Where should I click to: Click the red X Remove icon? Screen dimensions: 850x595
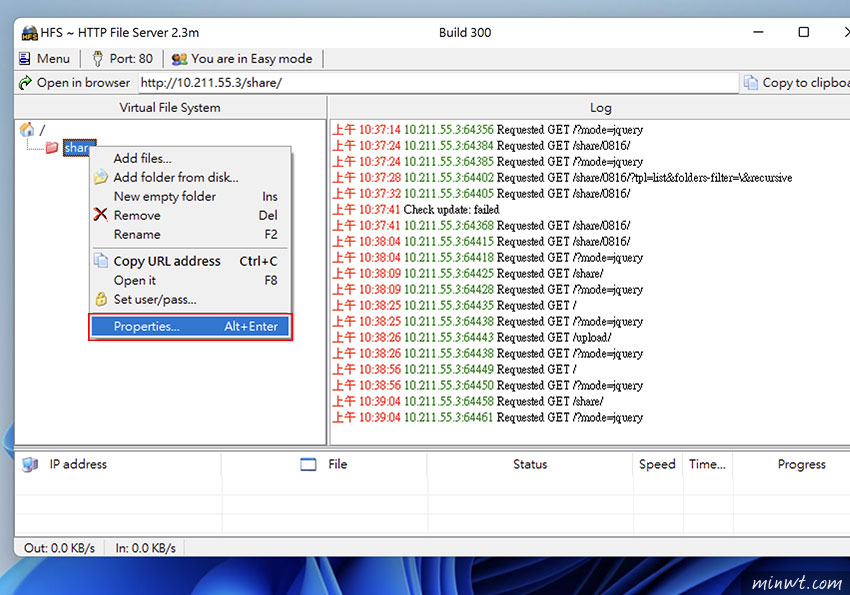click(x=100, y=215)
